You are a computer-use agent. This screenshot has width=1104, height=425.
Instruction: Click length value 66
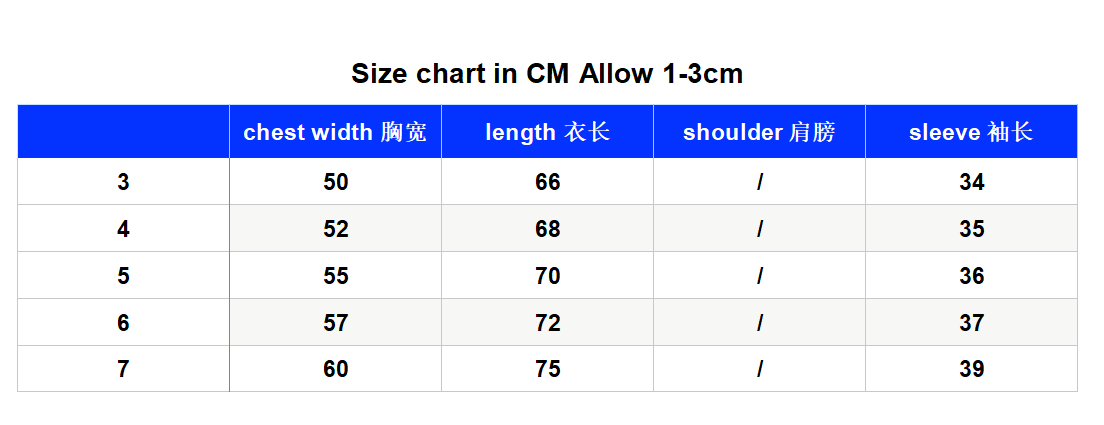pos(548,182)
